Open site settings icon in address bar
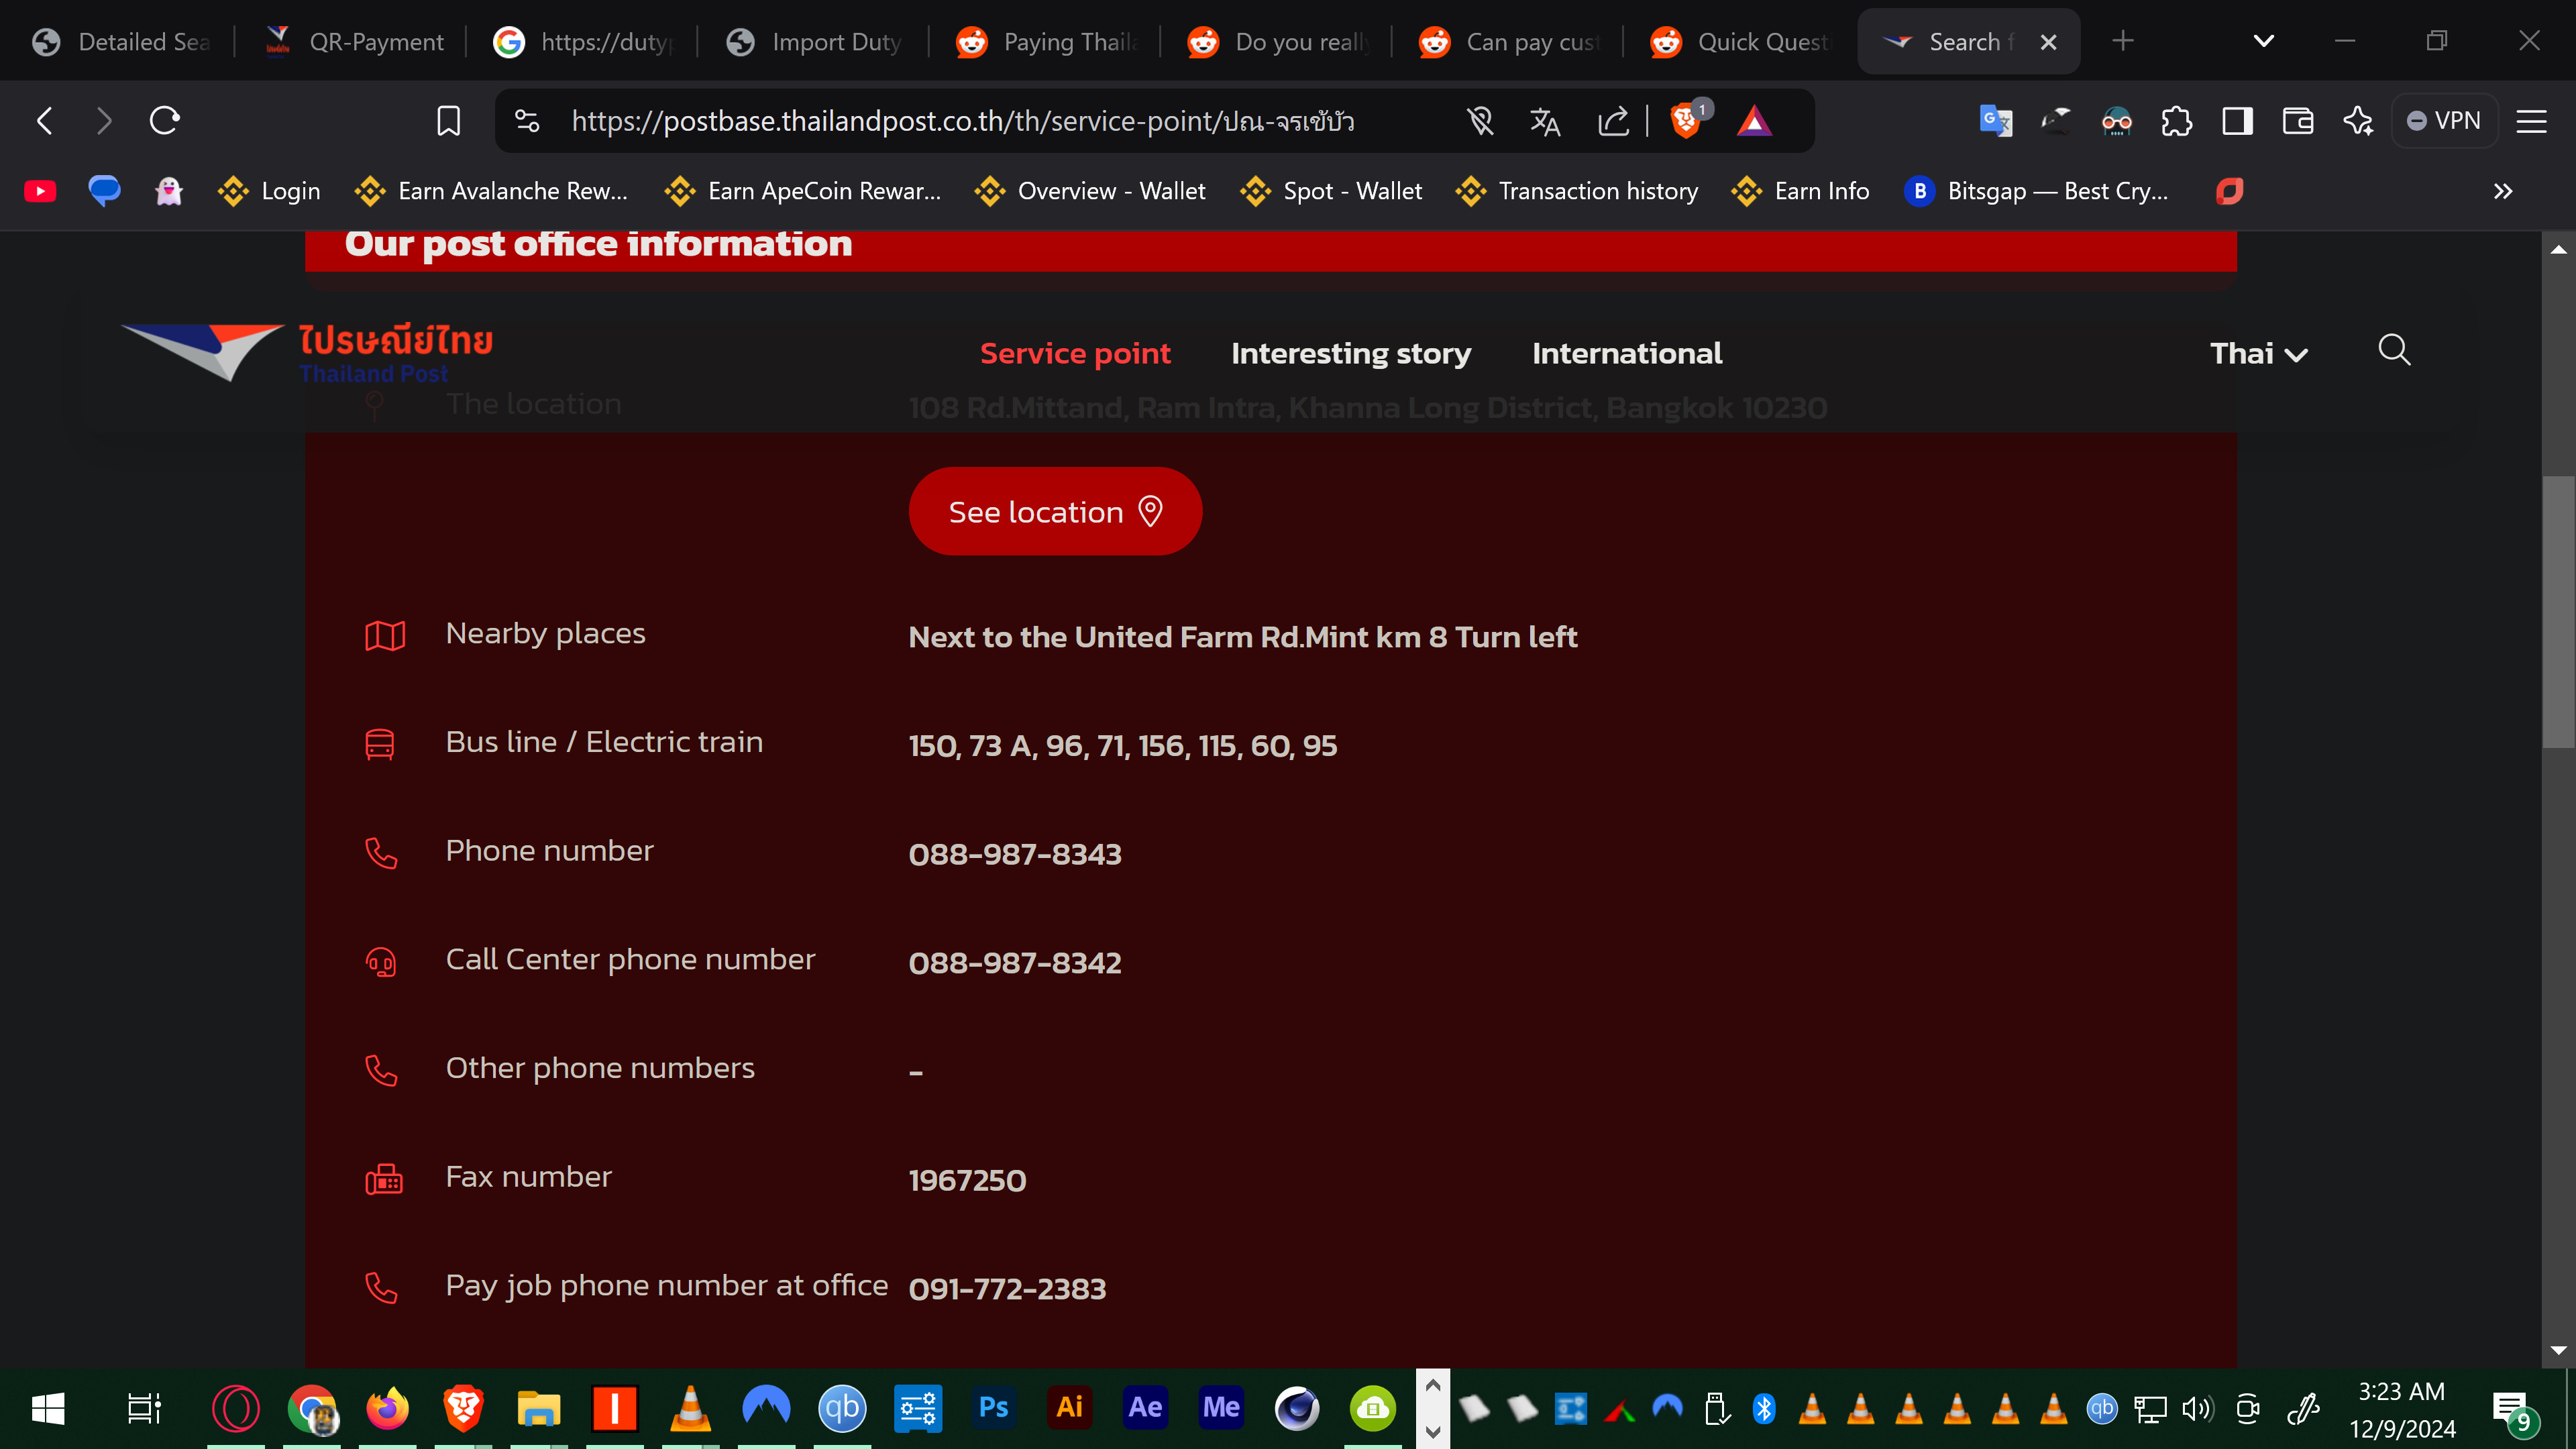The image size is (2576, 1449). click(527, 121)
